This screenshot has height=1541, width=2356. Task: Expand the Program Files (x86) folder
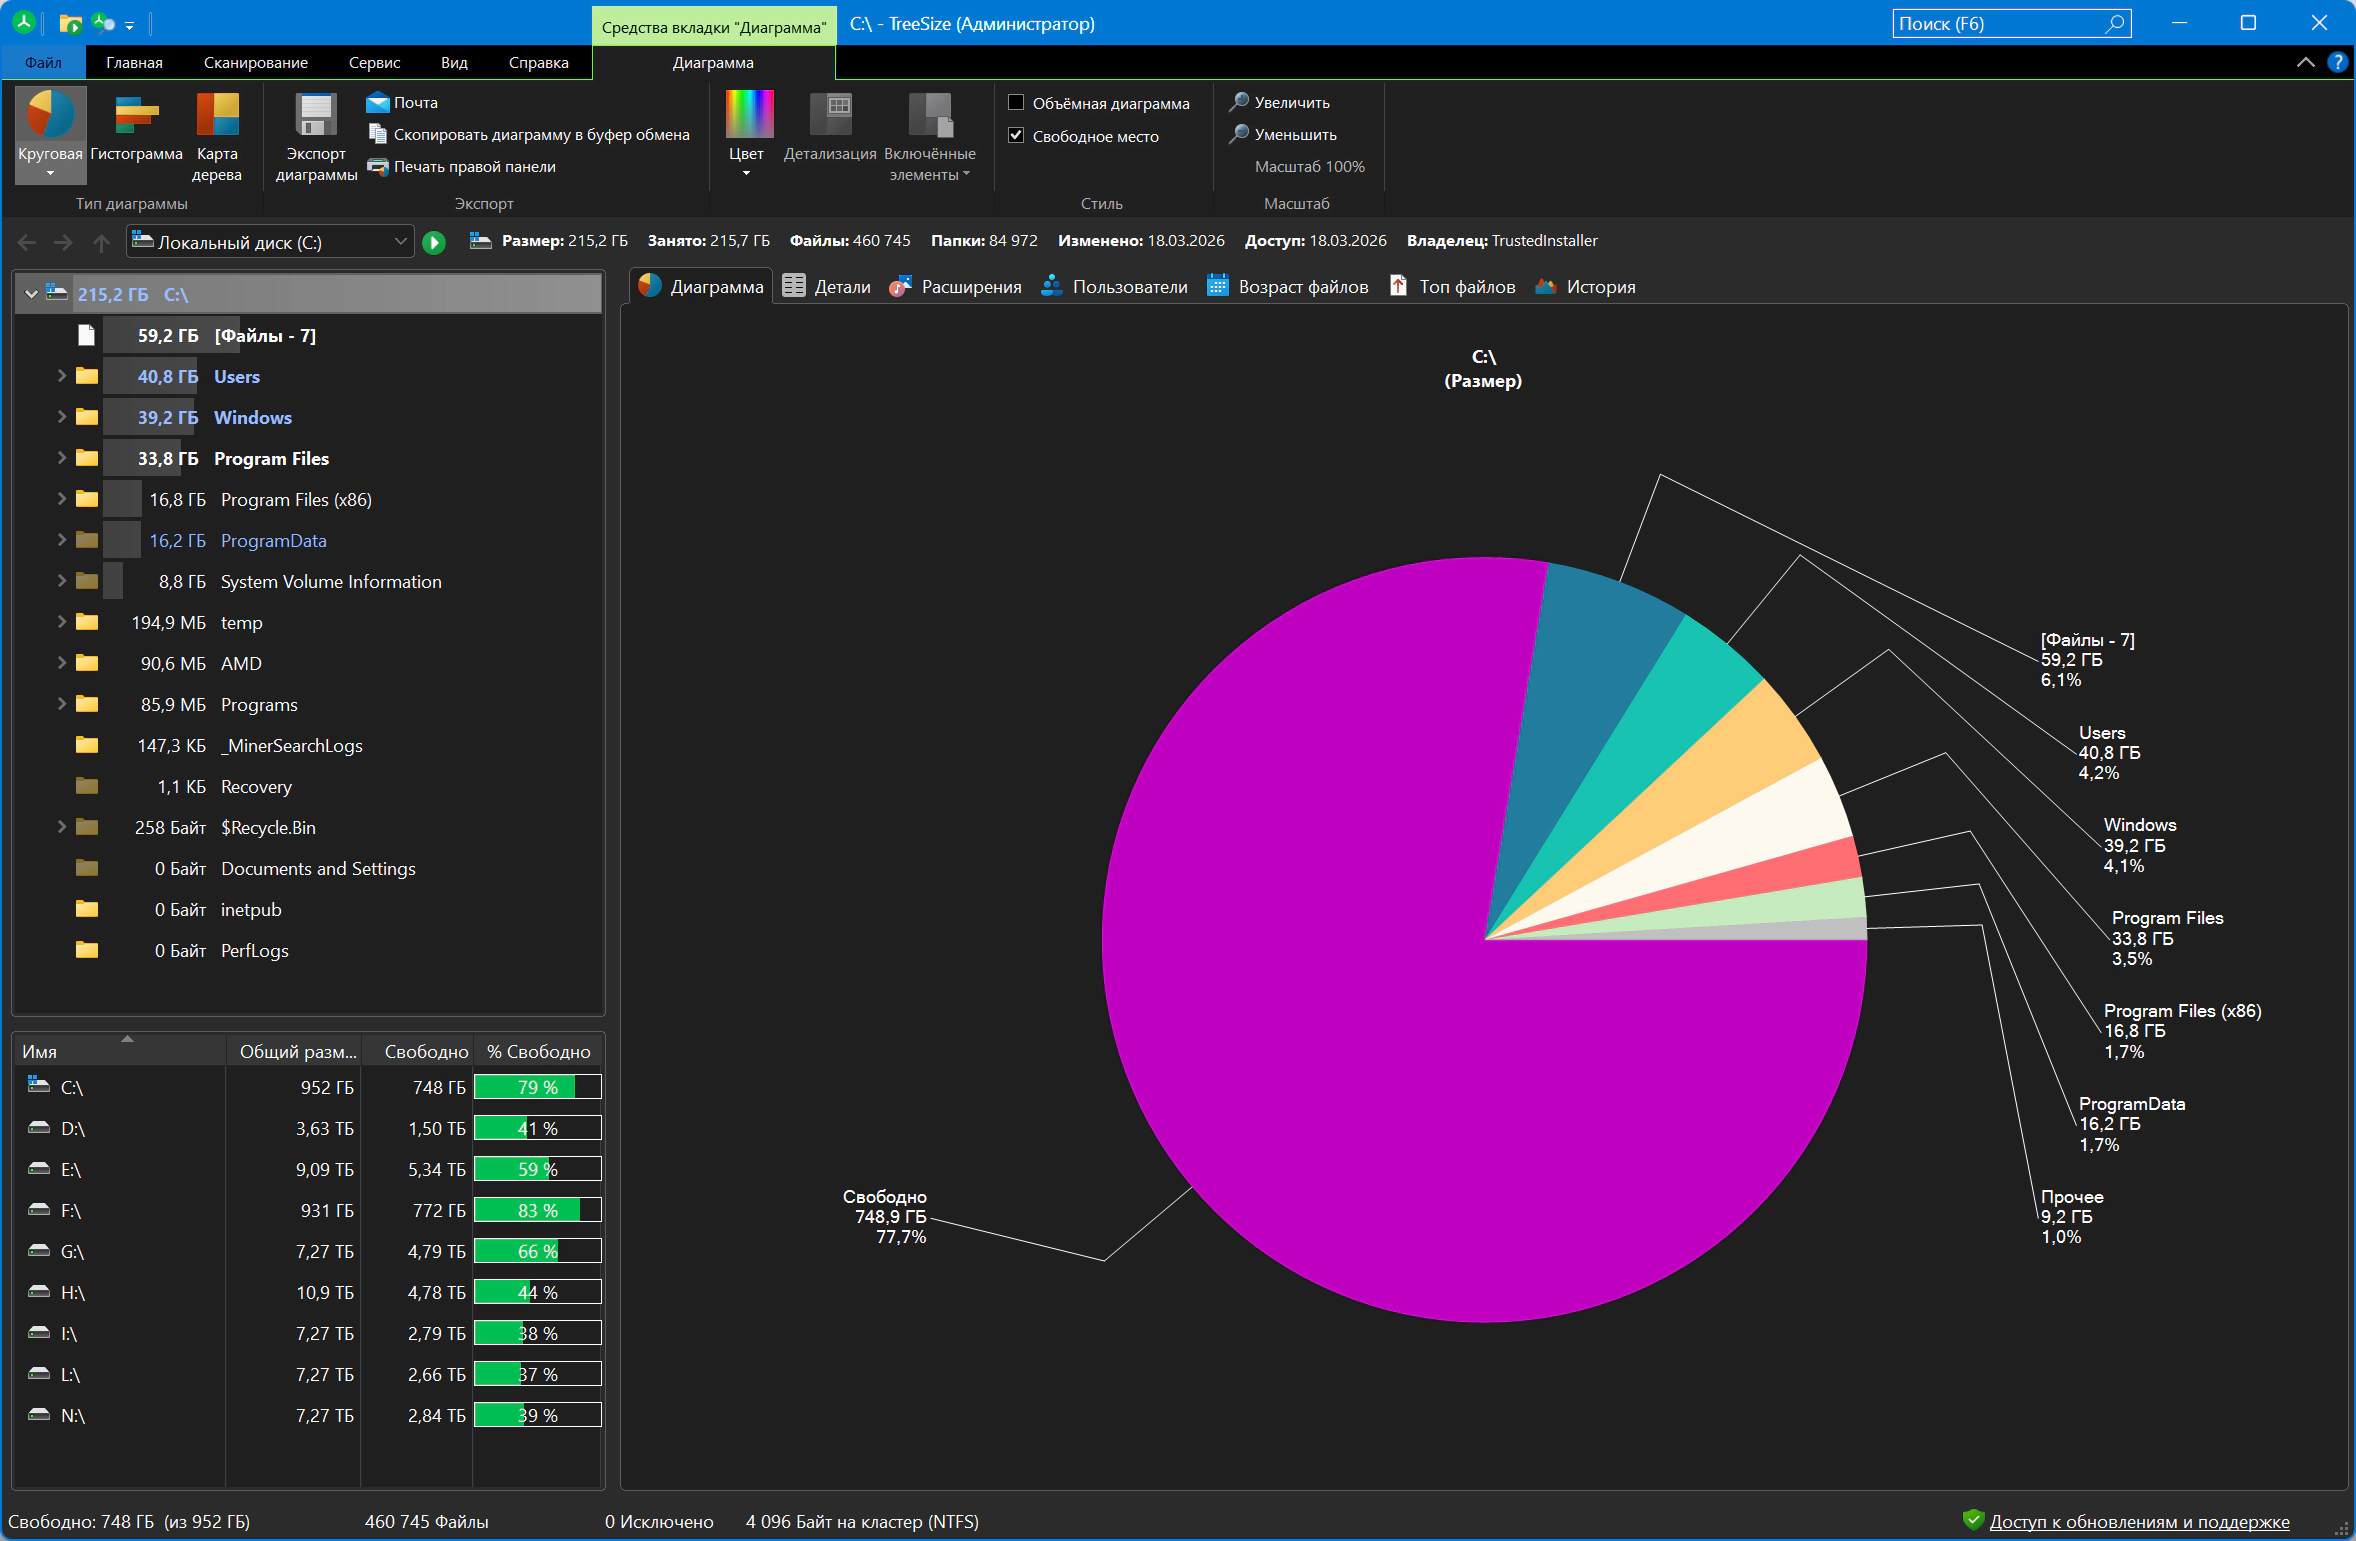click(x=62, y=499)
